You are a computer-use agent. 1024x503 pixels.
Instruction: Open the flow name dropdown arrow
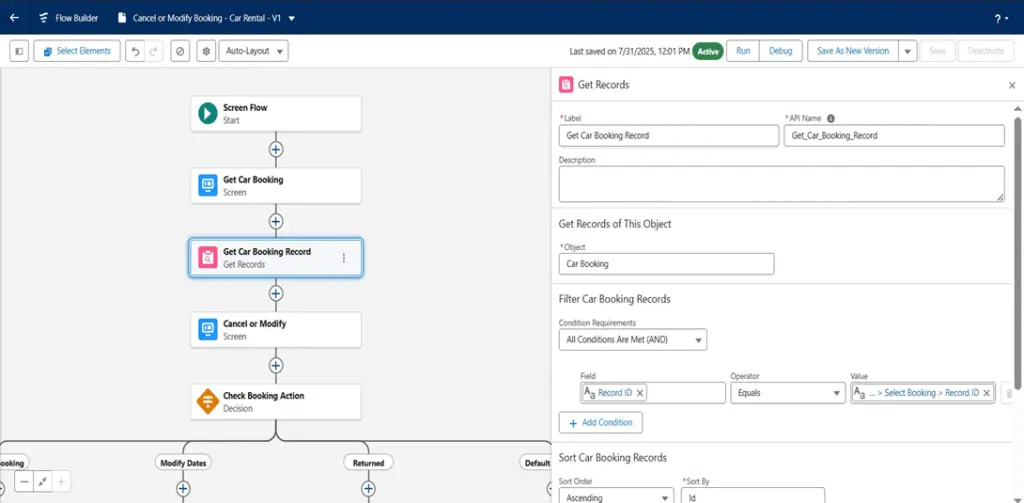292,18
